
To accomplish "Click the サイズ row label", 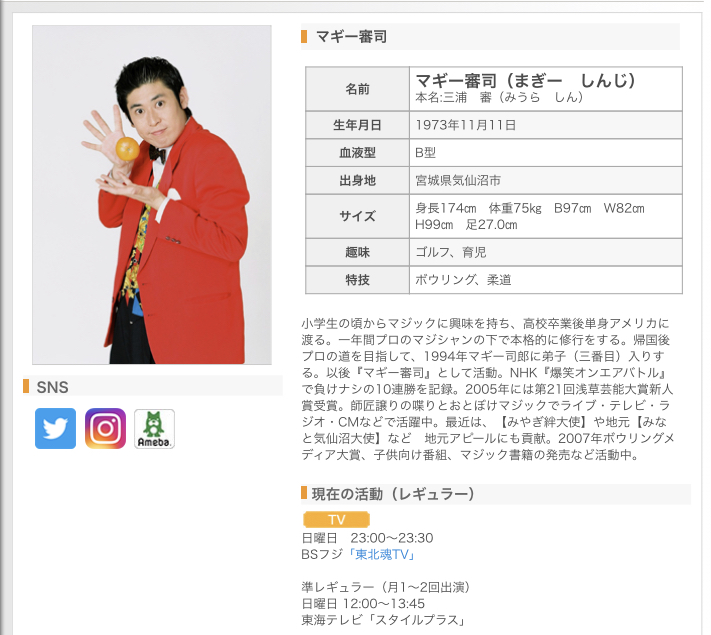I will (x=357, y=216).
